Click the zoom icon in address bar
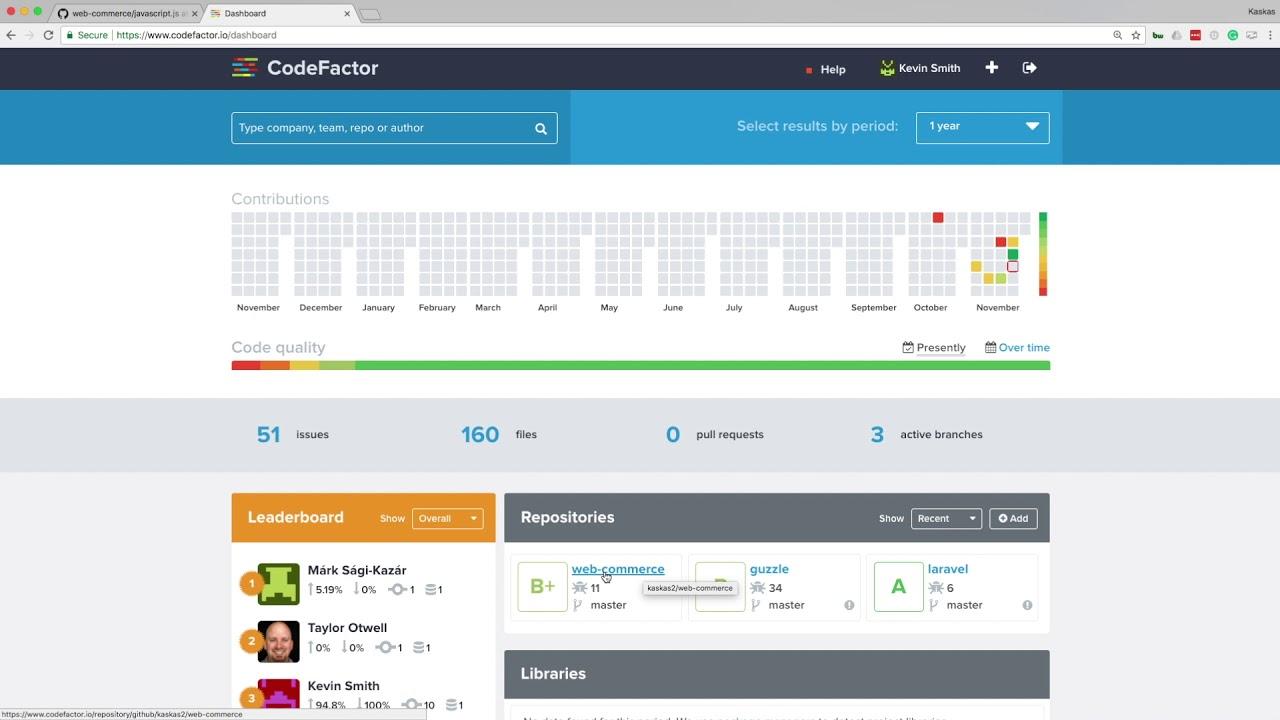The height and width of the screenshot is (720, 1280). click(x=1117, y=35)
